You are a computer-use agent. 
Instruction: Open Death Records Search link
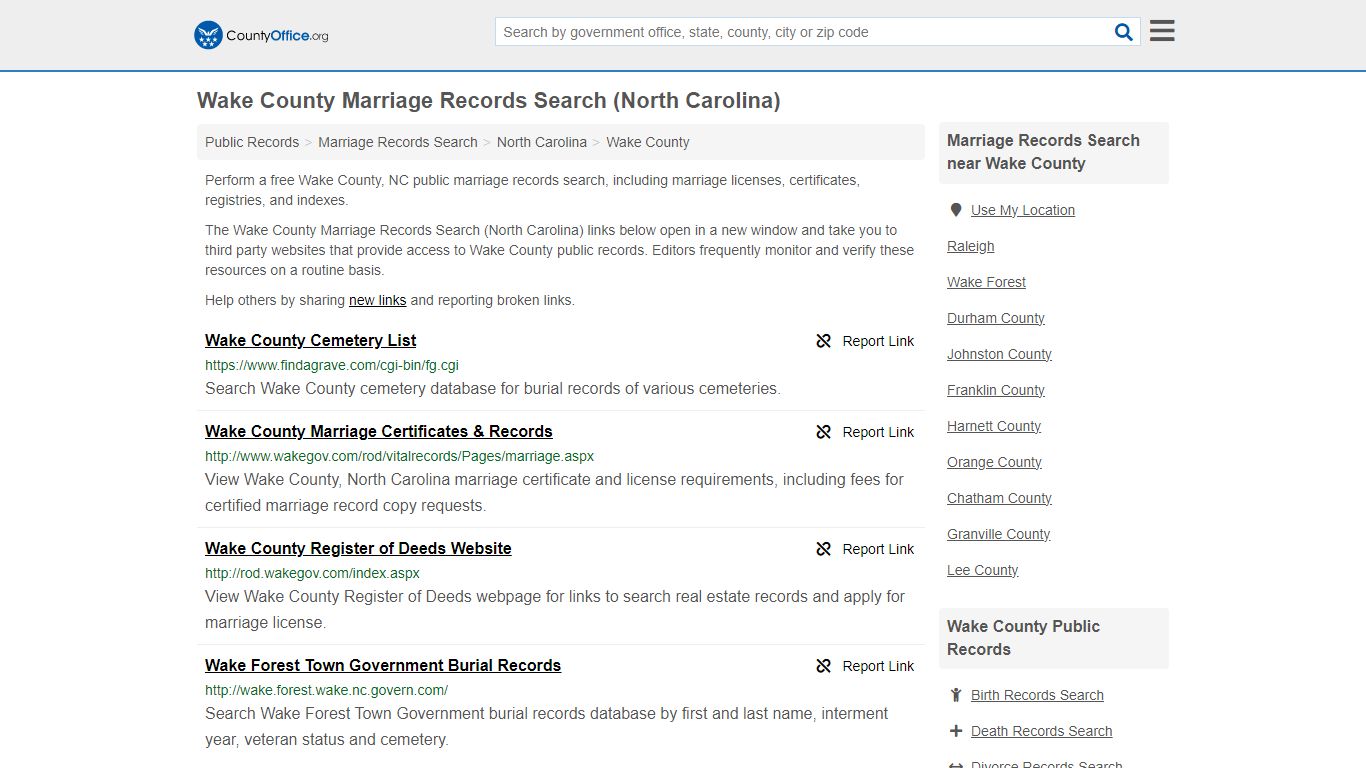click(x=1041, y=731)
